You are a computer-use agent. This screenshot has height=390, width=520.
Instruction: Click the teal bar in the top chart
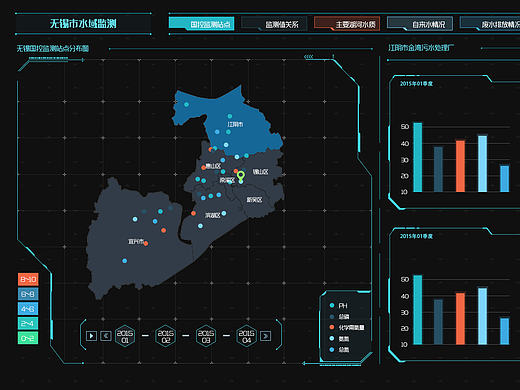tap(418, 157)
